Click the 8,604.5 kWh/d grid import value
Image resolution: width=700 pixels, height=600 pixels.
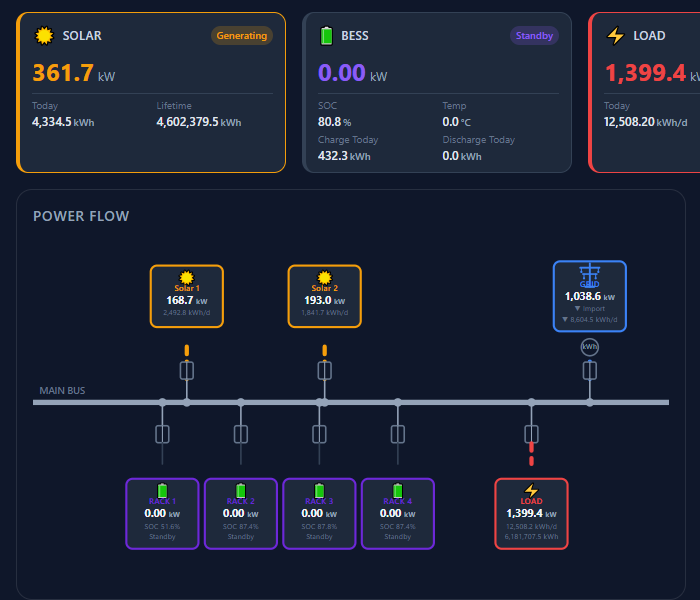pyautogui.click(x=590, y=320)
